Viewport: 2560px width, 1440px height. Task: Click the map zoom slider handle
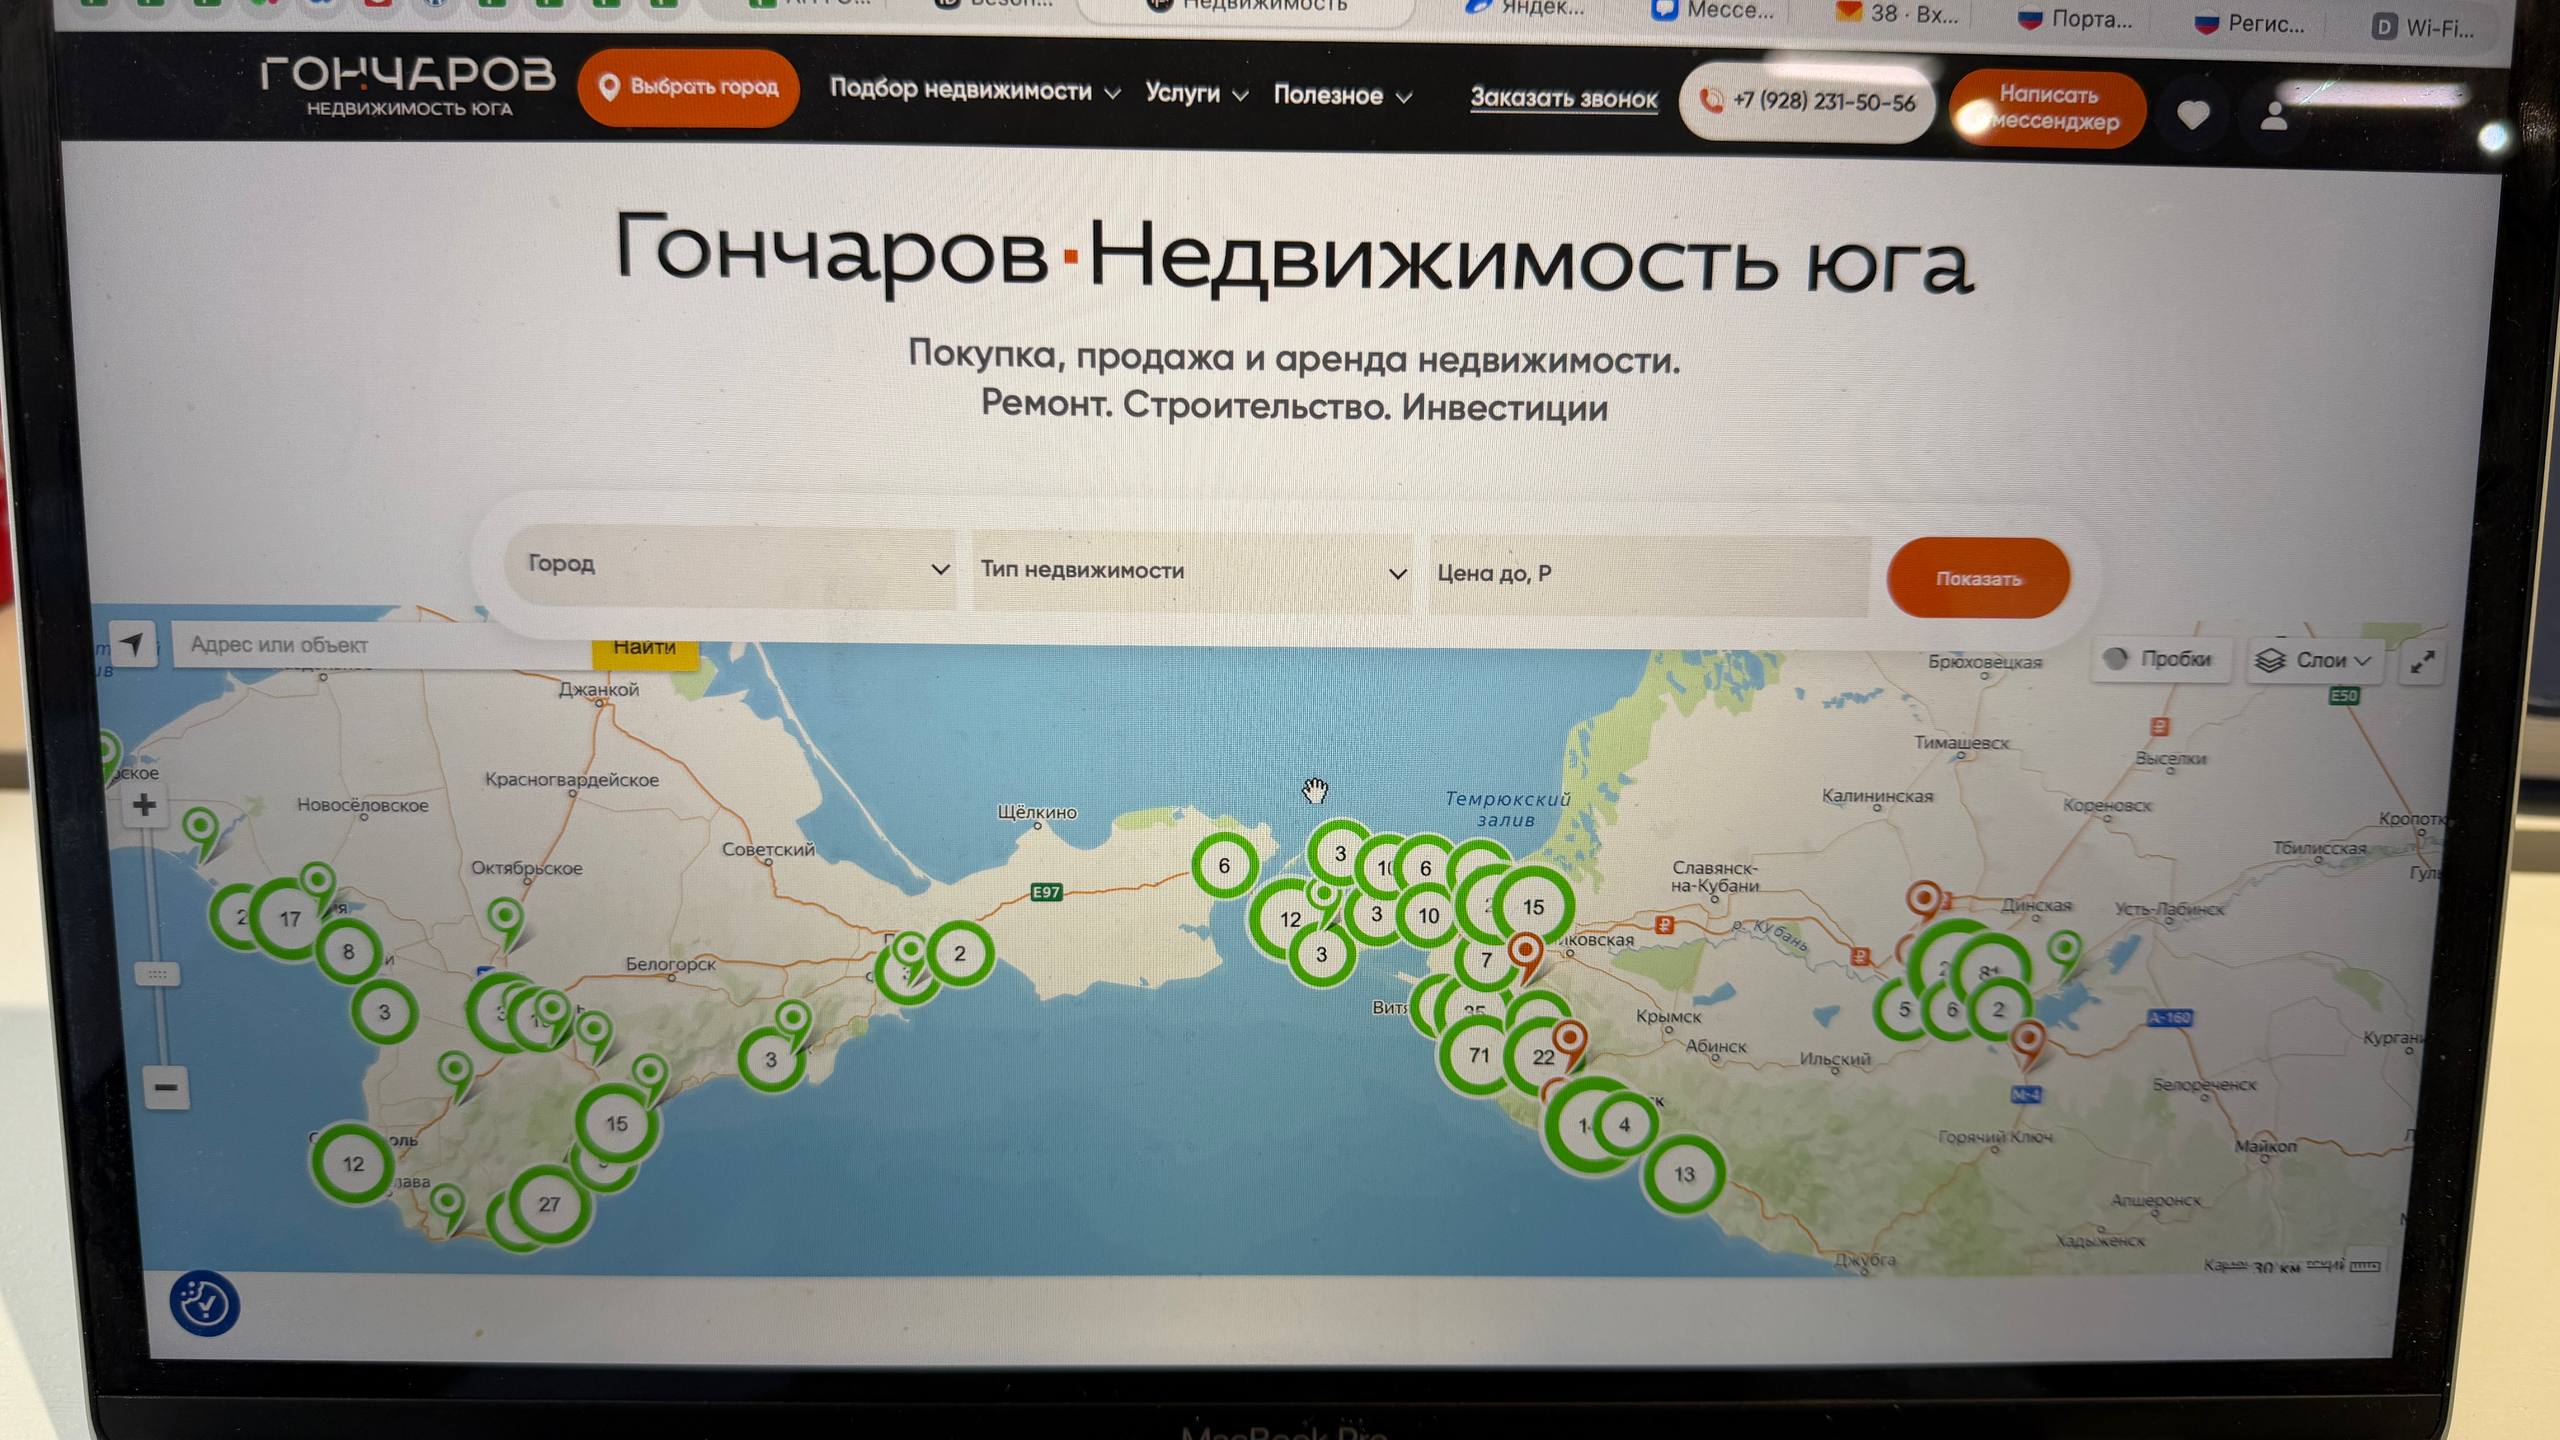pos(158,973)
